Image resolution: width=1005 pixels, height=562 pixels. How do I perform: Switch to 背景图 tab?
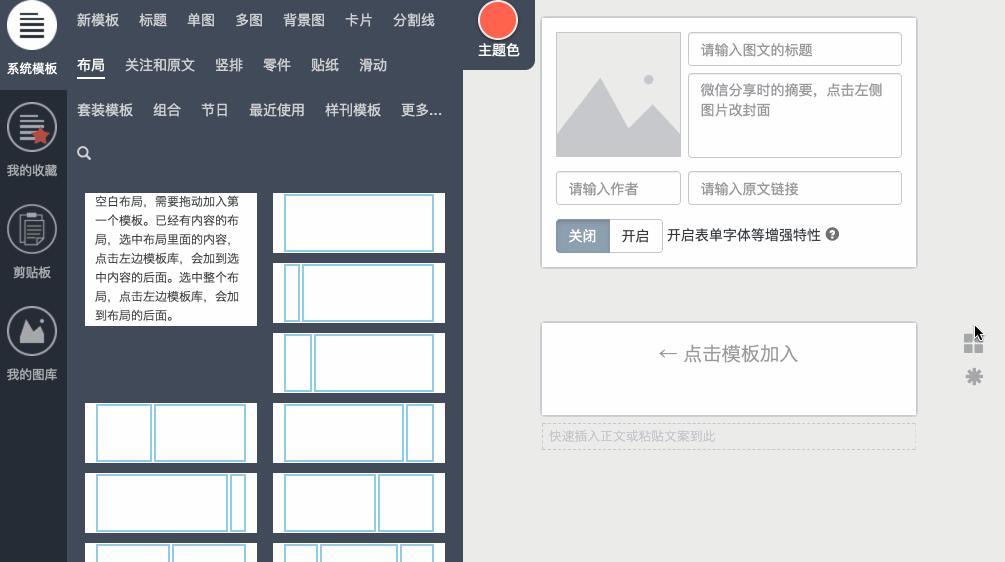(304, 21)
